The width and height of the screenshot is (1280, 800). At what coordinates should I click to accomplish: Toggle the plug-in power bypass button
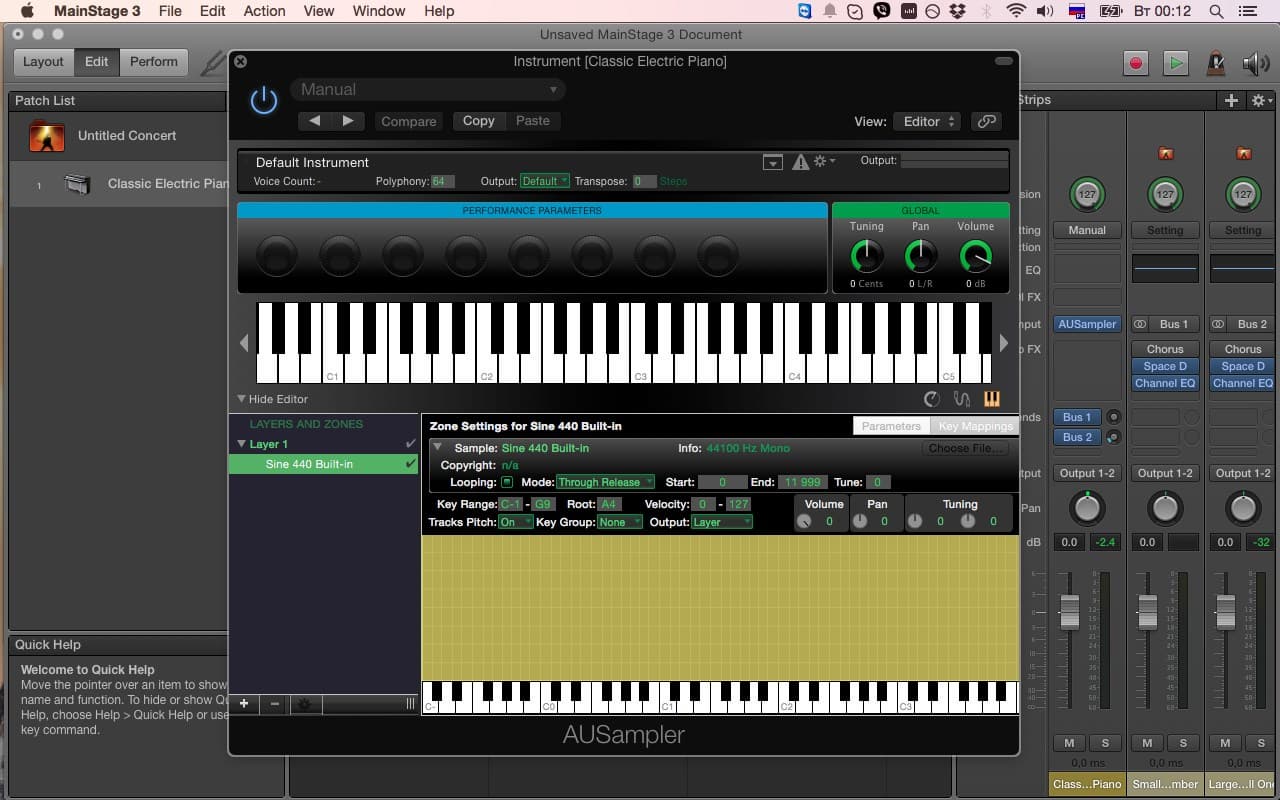tap(264, 100)
